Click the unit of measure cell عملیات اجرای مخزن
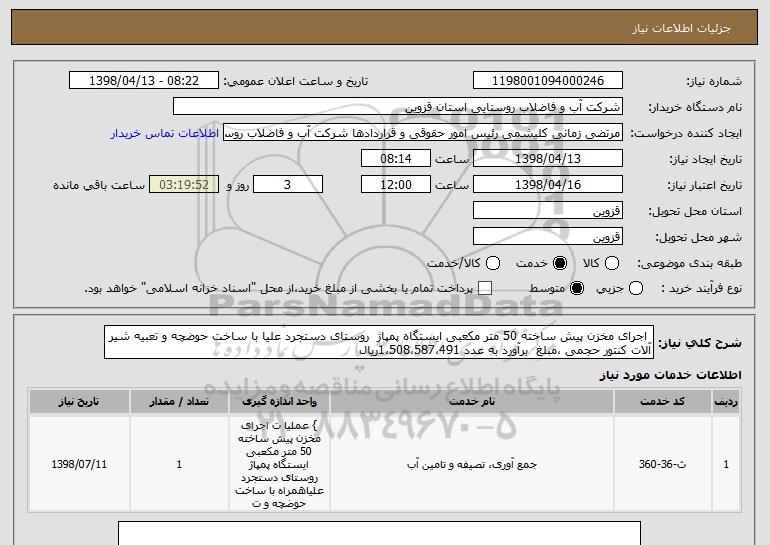Viewport: 770px width, 545px height. (x=279, y=464)
